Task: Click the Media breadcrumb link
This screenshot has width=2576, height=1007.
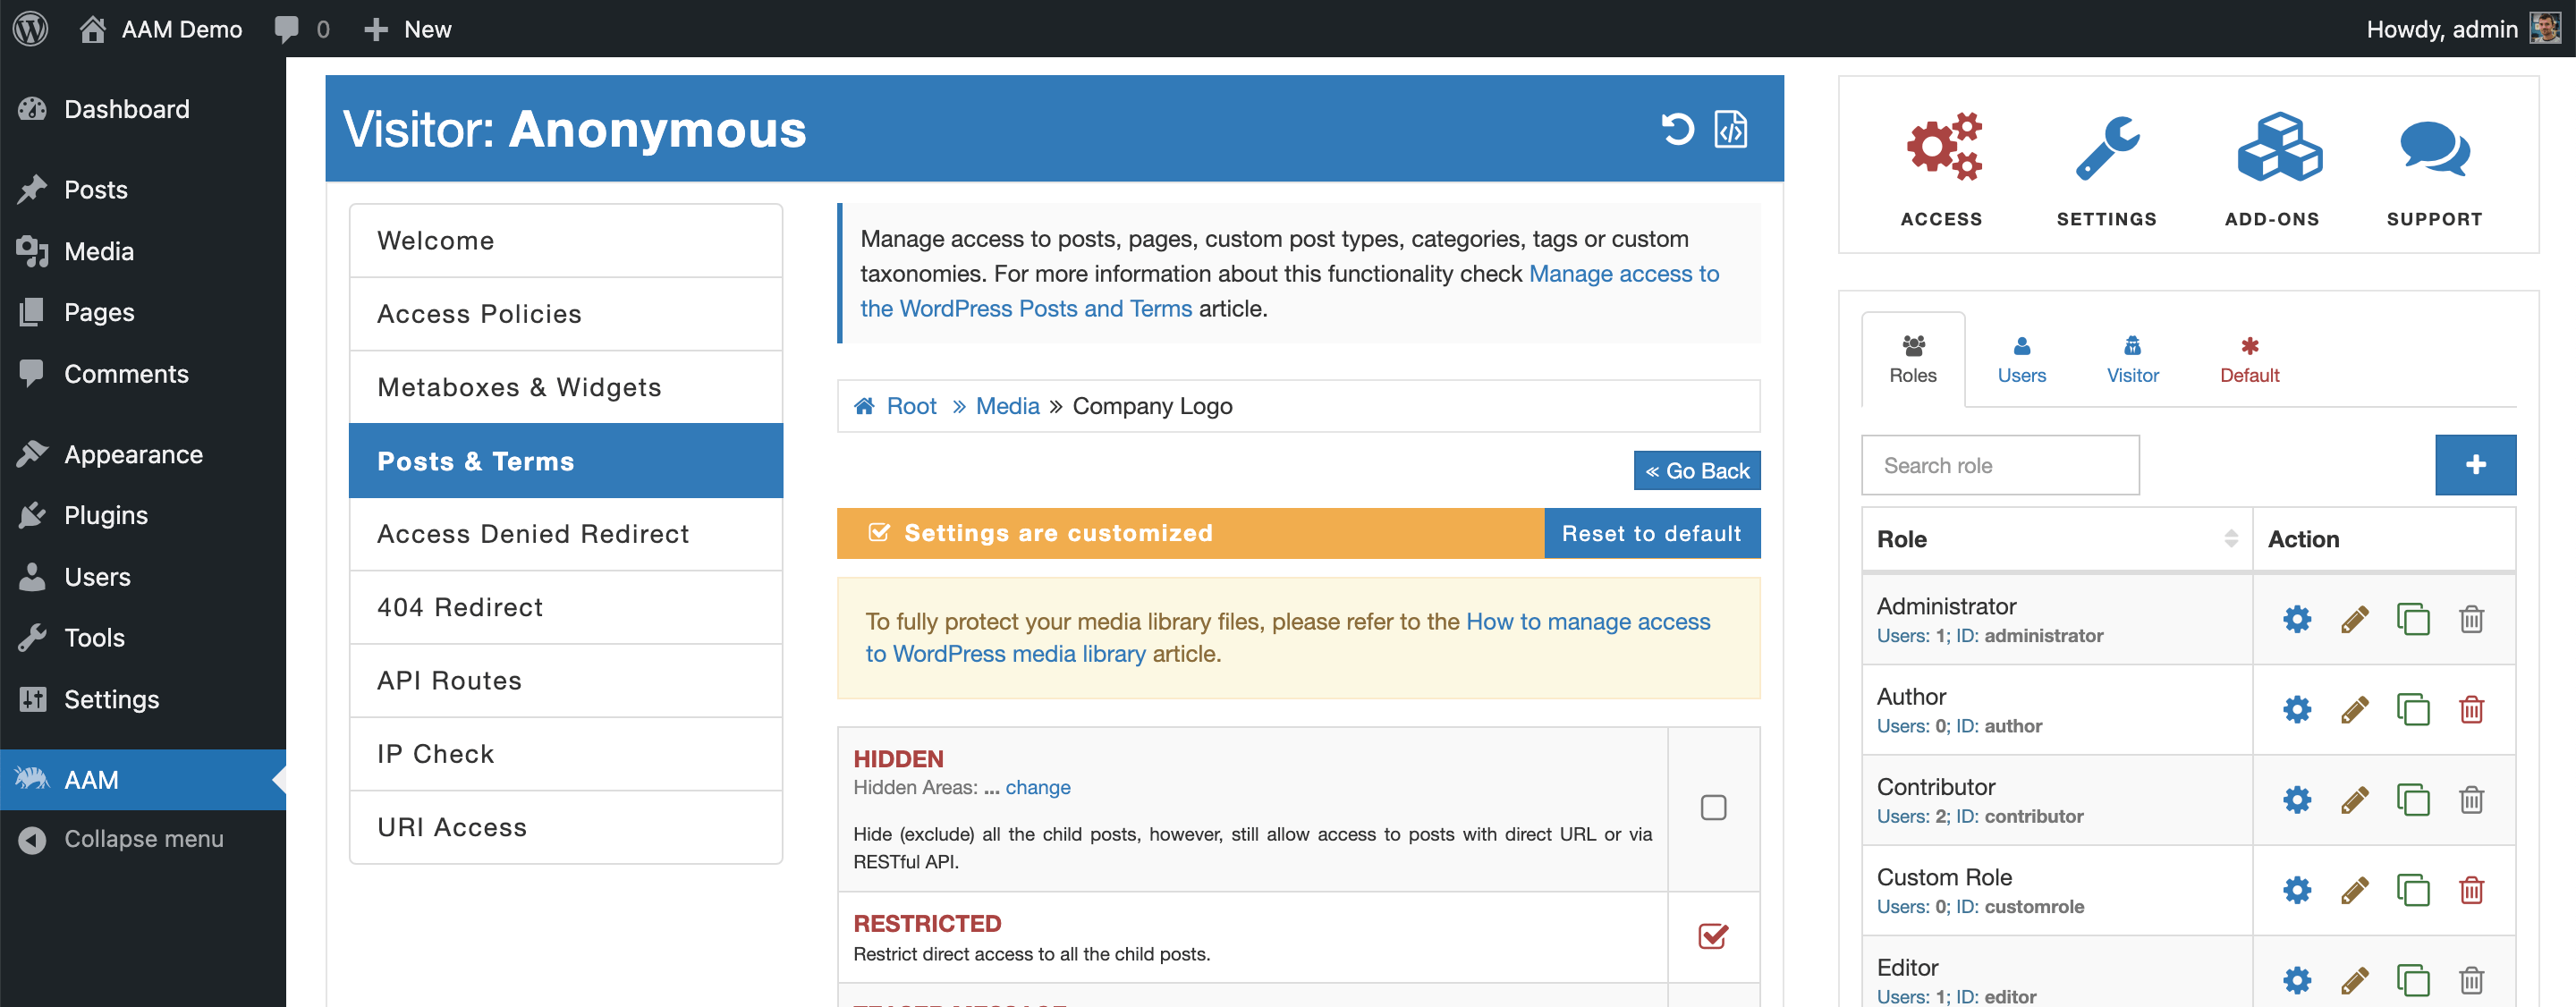Action: coord(1007,406)
